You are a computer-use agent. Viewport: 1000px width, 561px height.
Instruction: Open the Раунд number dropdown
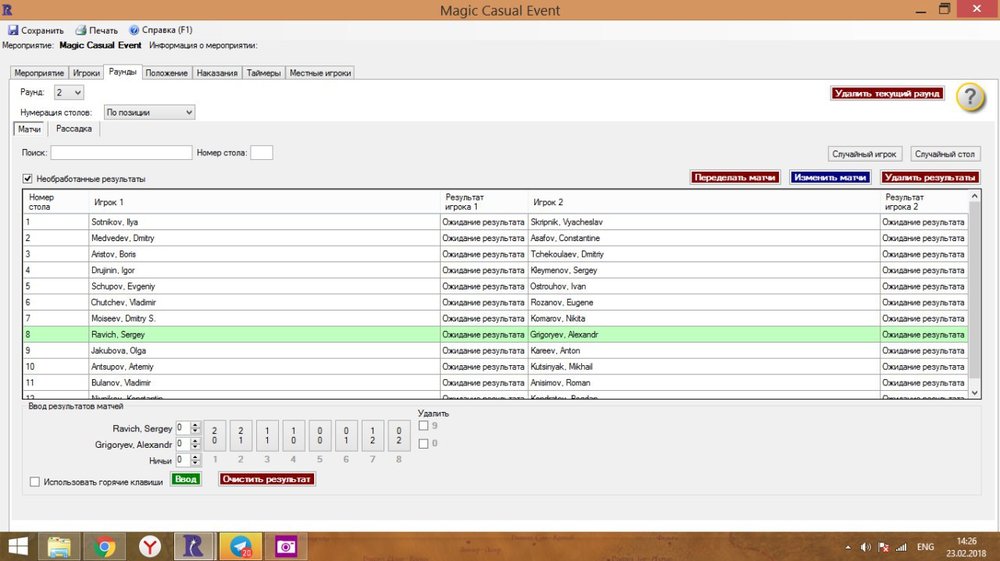(x=71, y=92)
